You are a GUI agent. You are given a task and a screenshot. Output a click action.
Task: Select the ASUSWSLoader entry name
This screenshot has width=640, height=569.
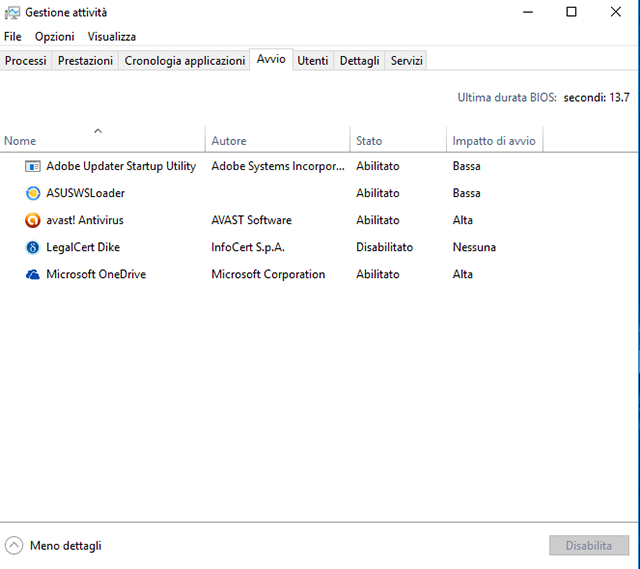(85, 193)
